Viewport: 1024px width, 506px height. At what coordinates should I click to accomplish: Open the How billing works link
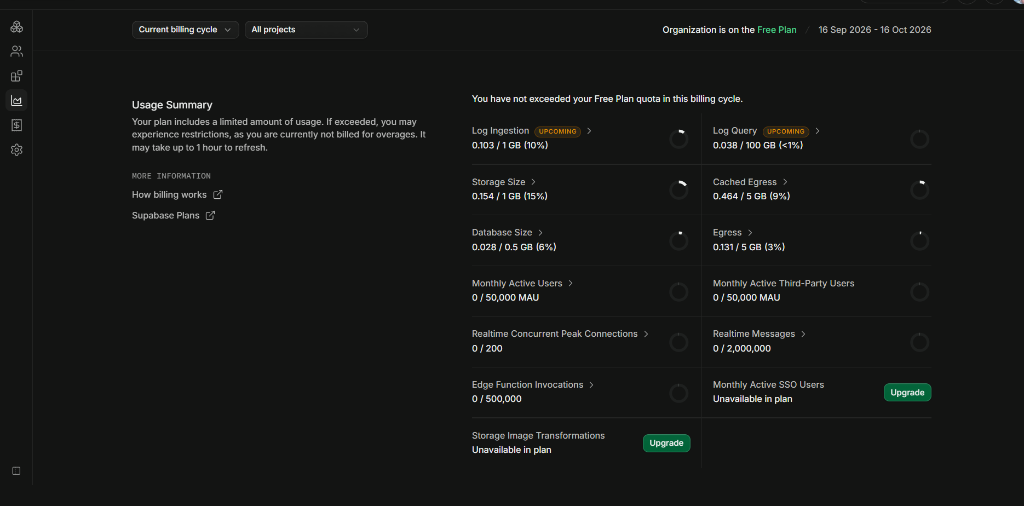pyautogui.click(x=169, y=195)
